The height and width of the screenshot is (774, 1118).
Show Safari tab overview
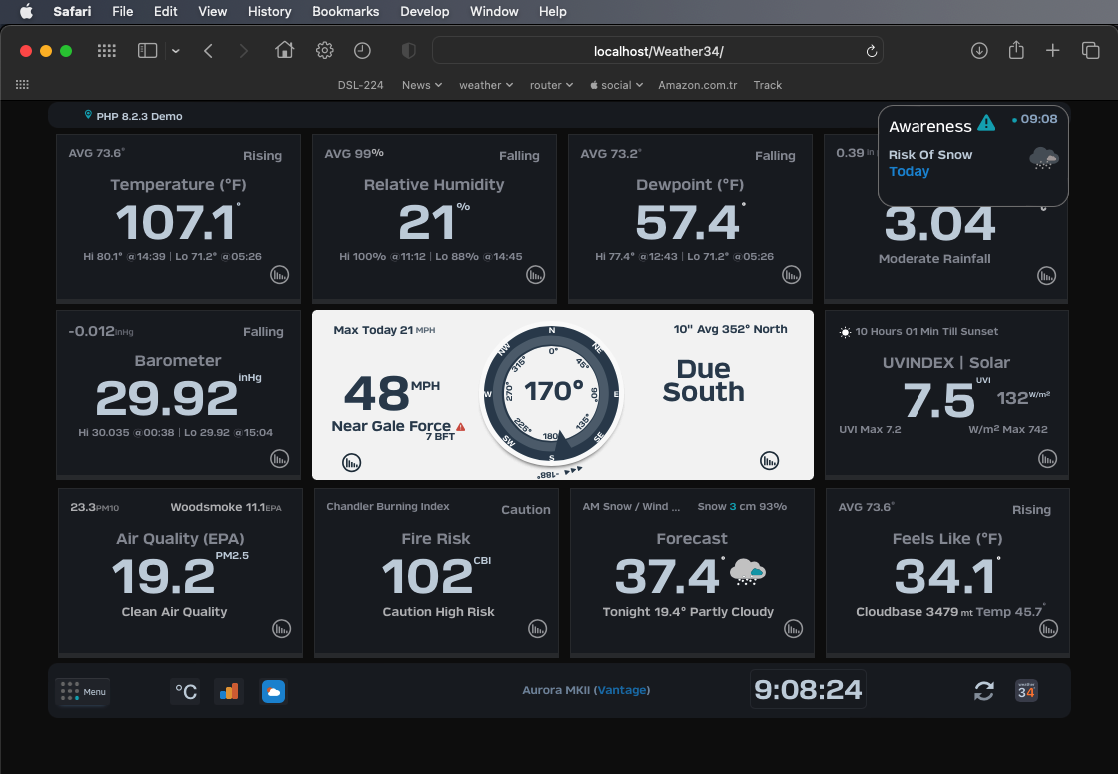1090,51
